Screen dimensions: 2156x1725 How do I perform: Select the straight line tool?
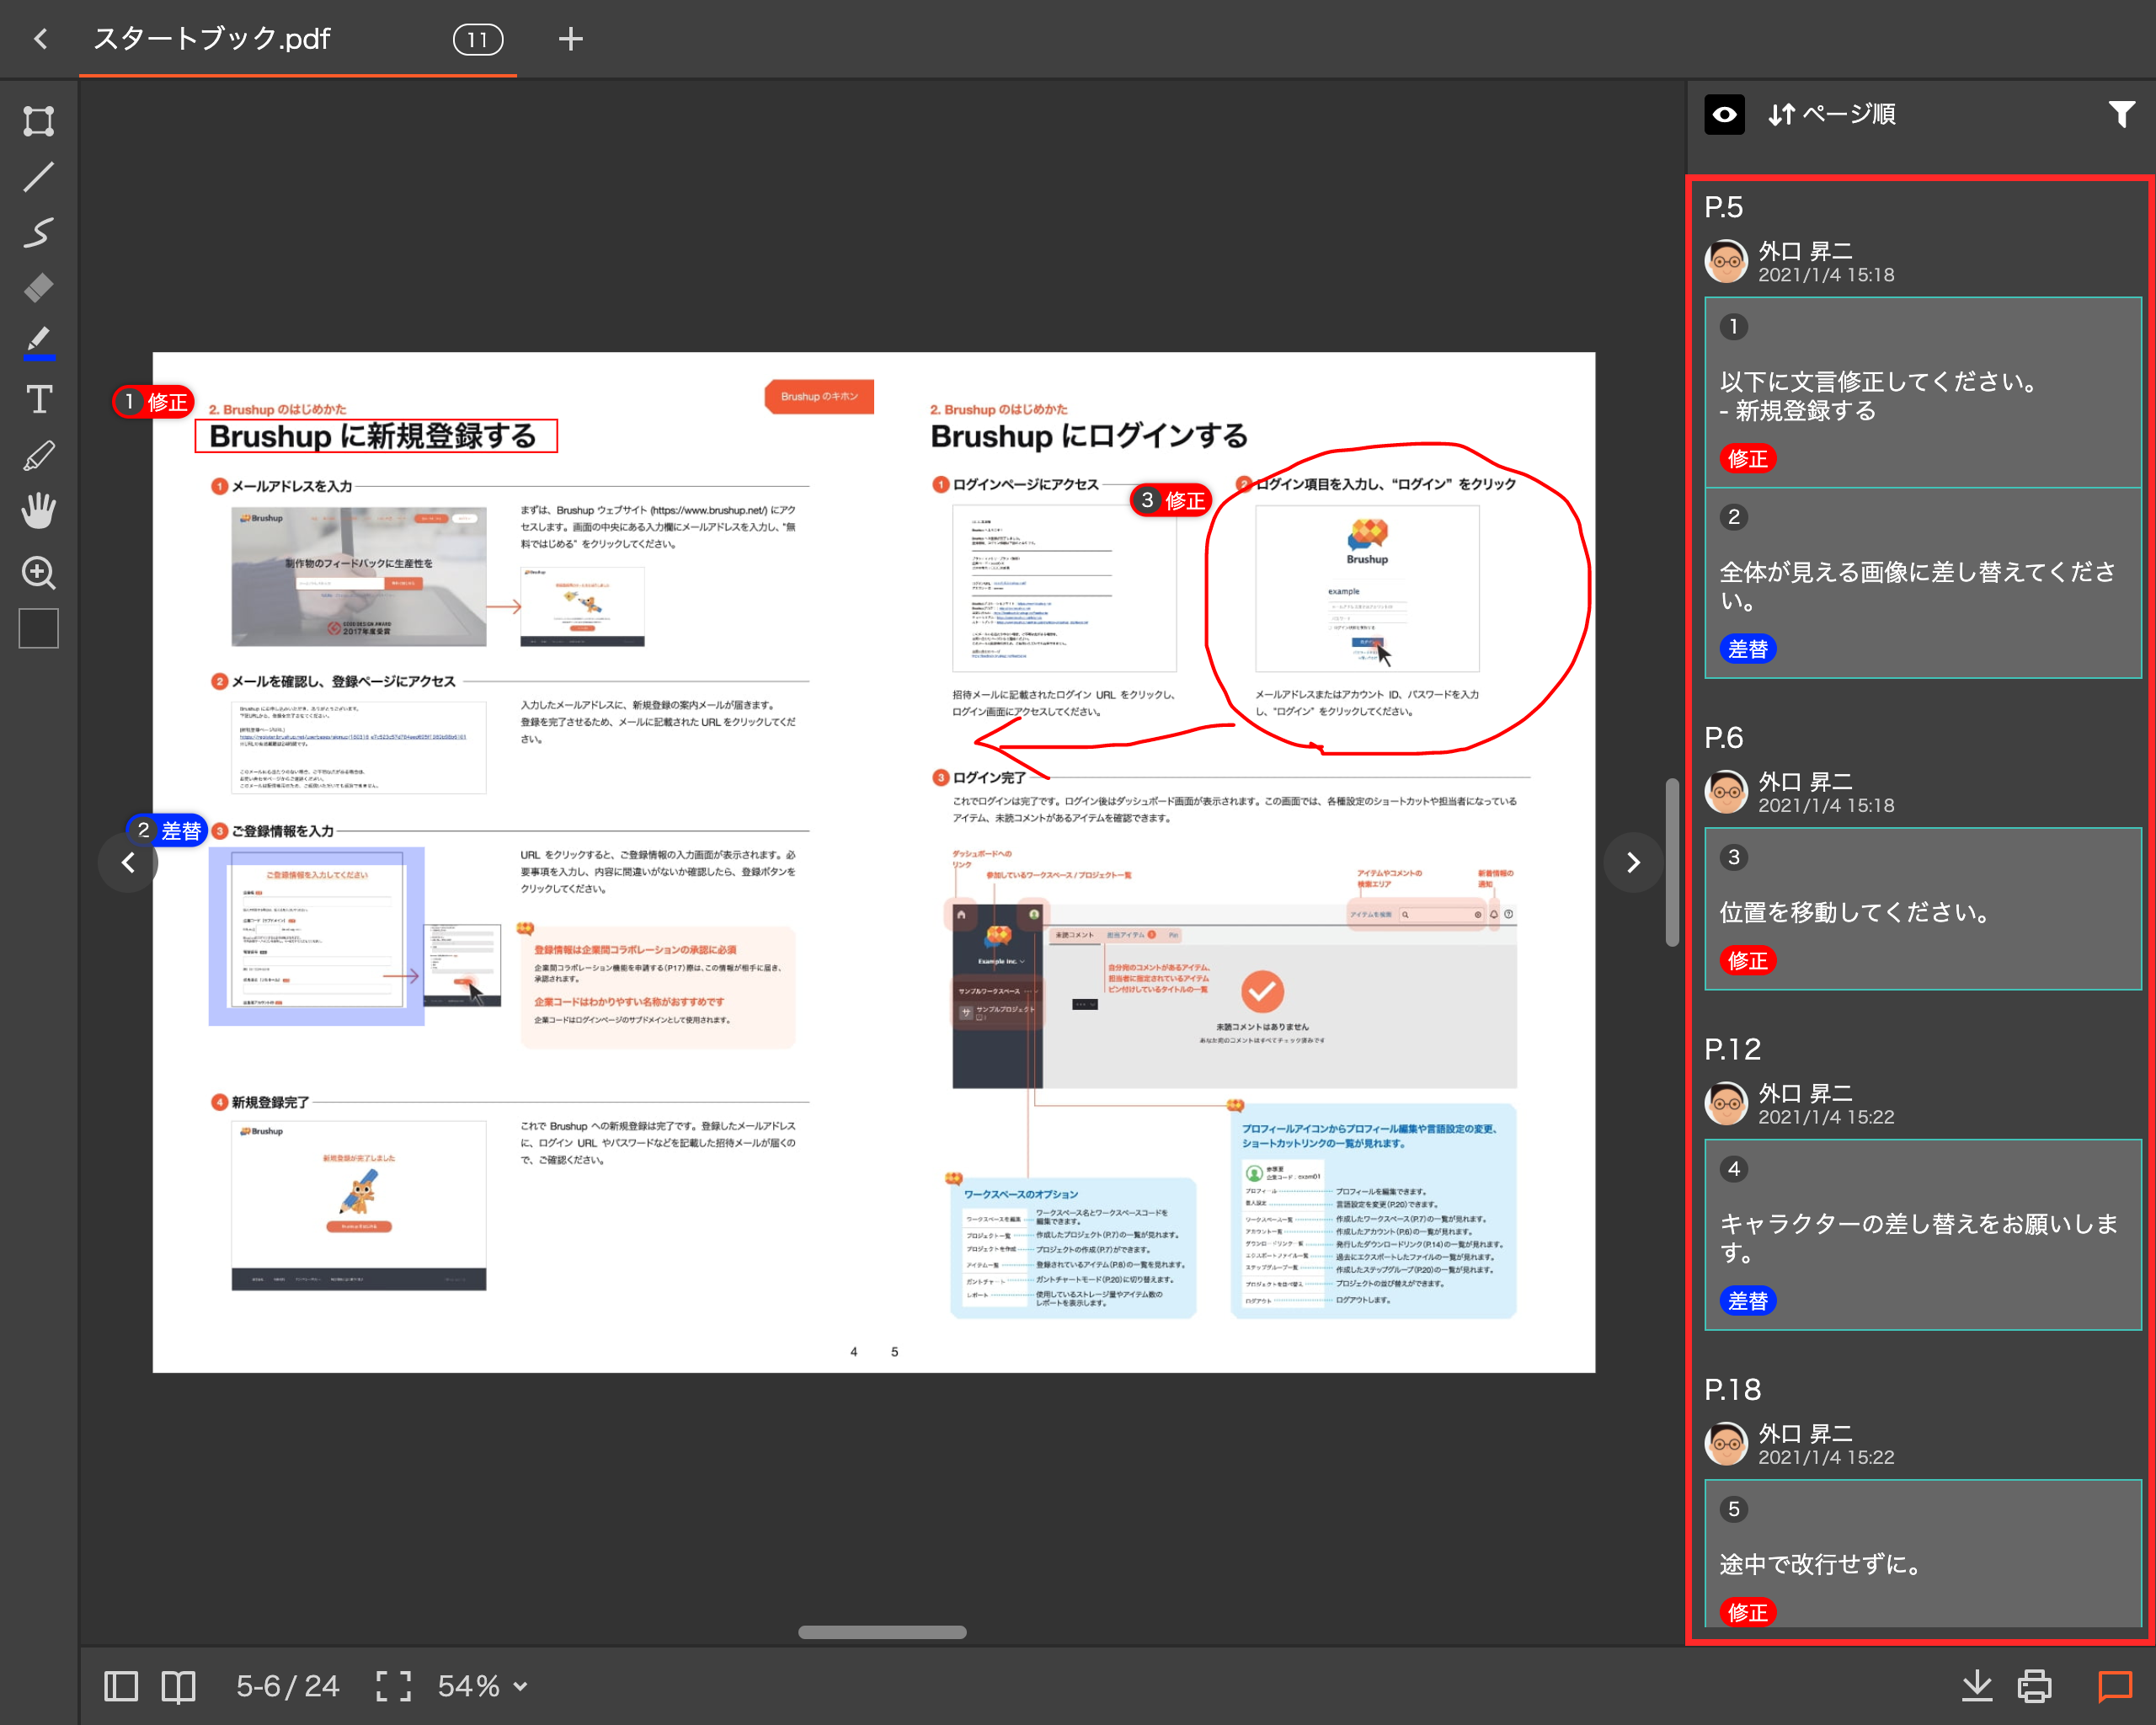tap(38, 177)
